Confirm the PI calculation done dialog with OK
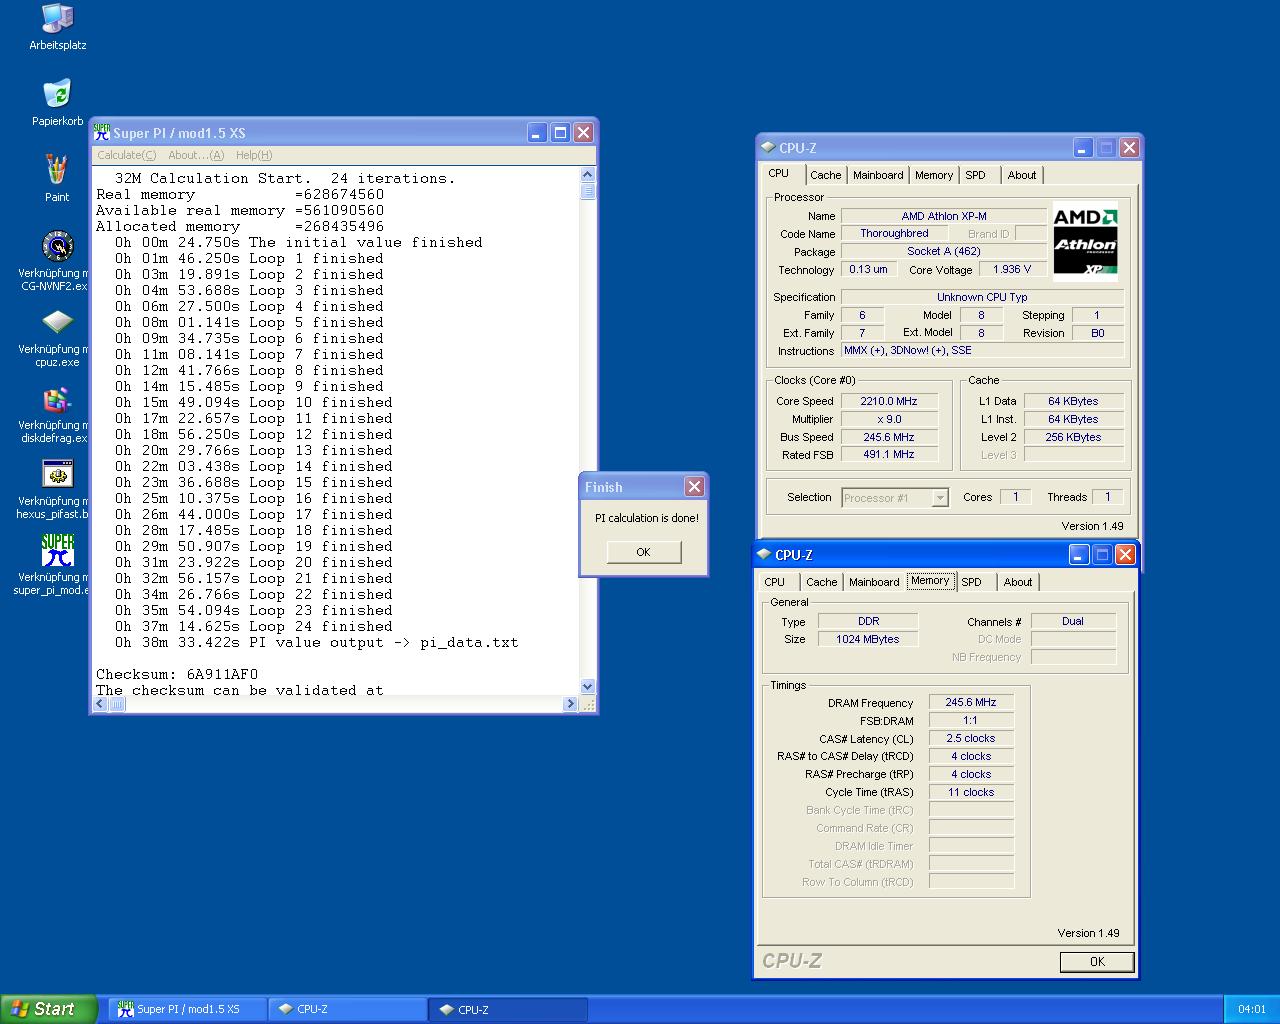 [643, 552]
